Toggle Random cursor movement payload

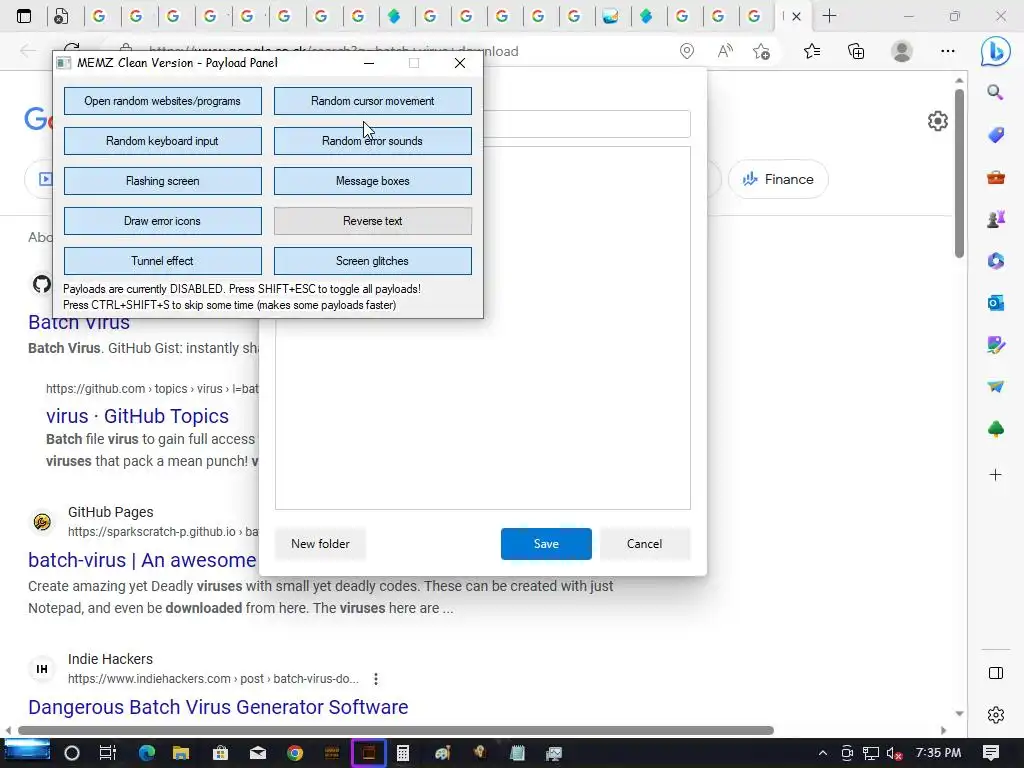(372, 101)
